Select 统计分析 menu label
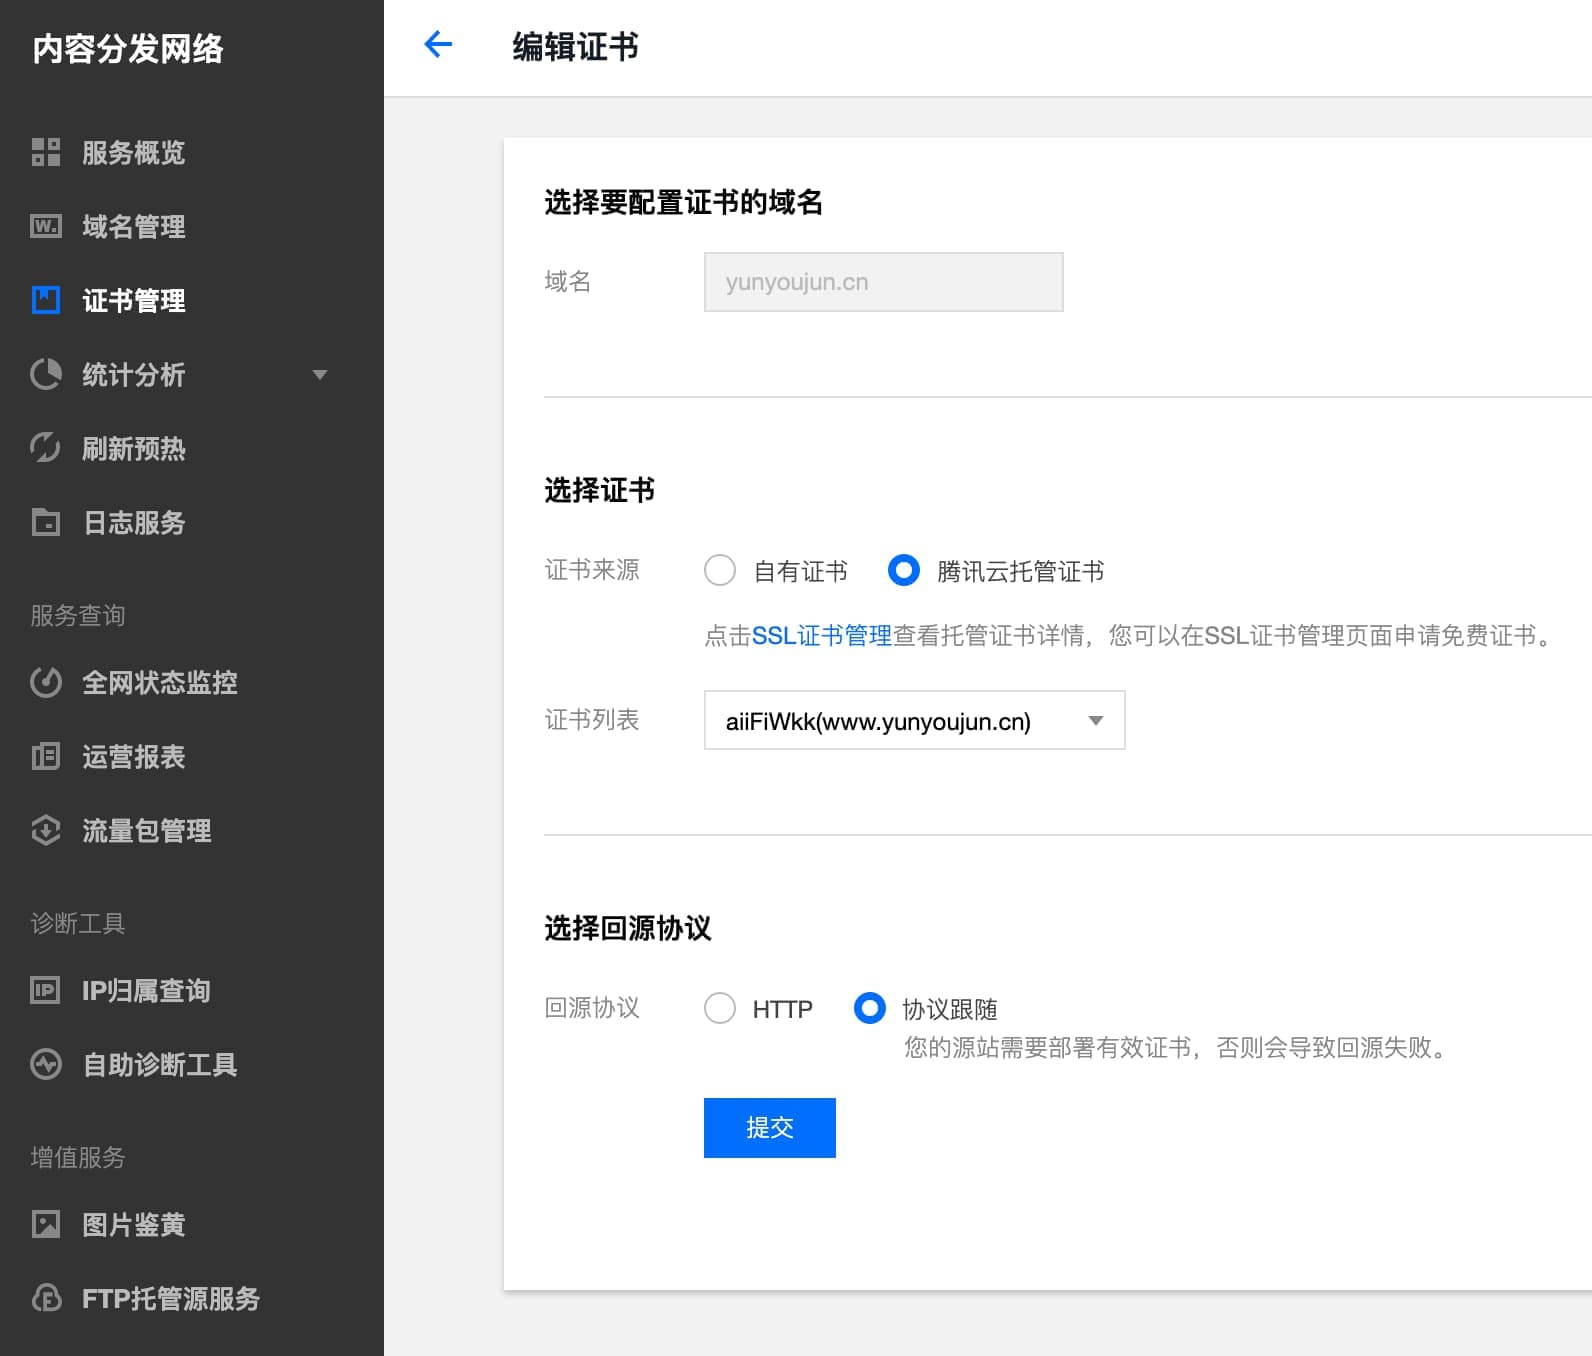The width and height of the screenshot is (1592, 1356). (x=133, y=374)
